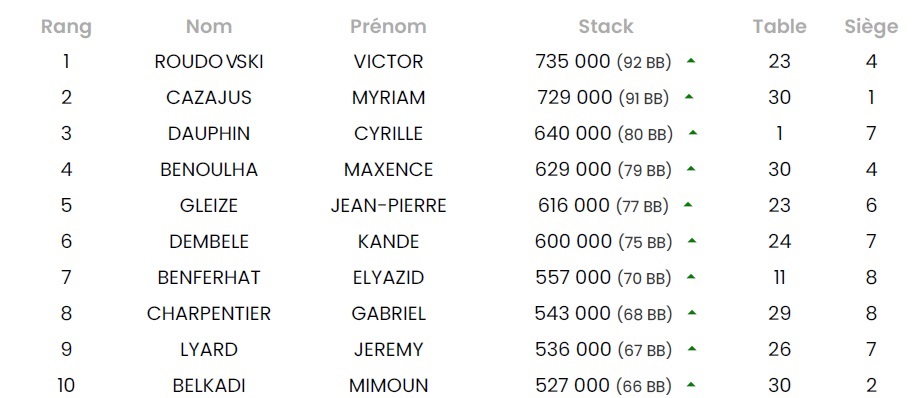Sort table by Prénom header

388,26
